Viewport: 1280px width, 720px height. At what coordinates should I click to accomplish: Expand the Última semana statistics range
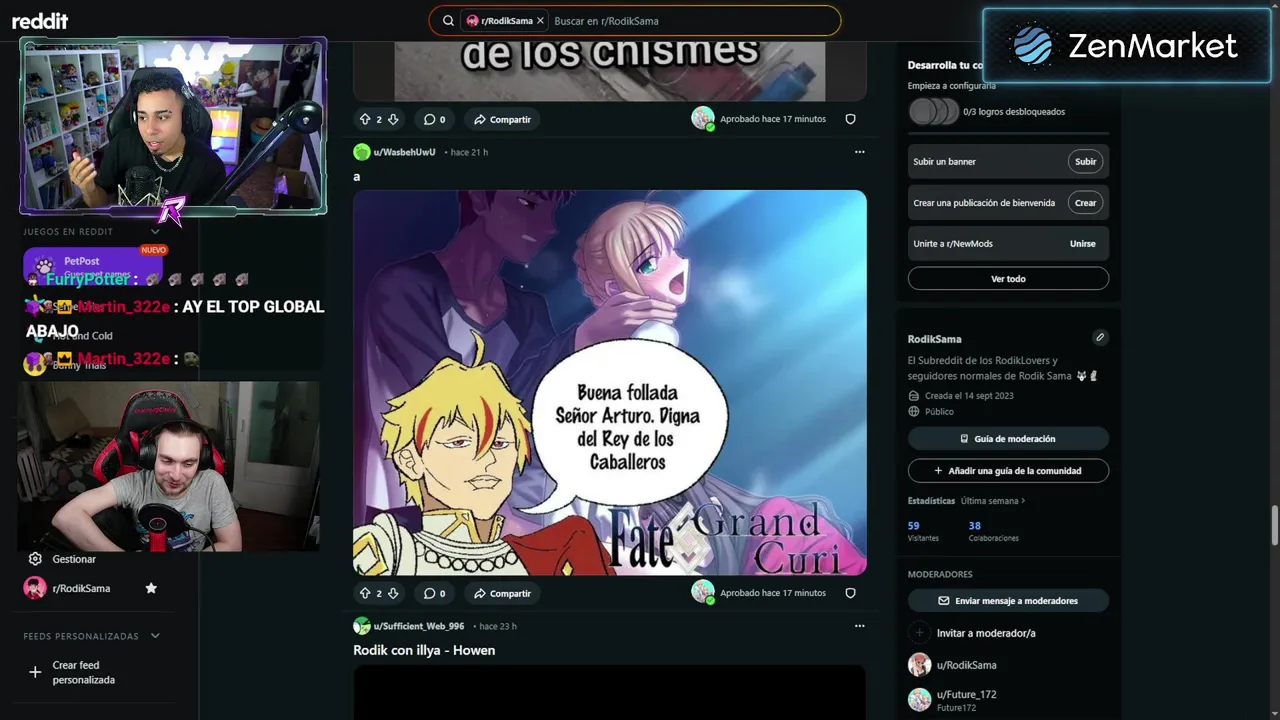pyautogui.click(x=993, y=501)
